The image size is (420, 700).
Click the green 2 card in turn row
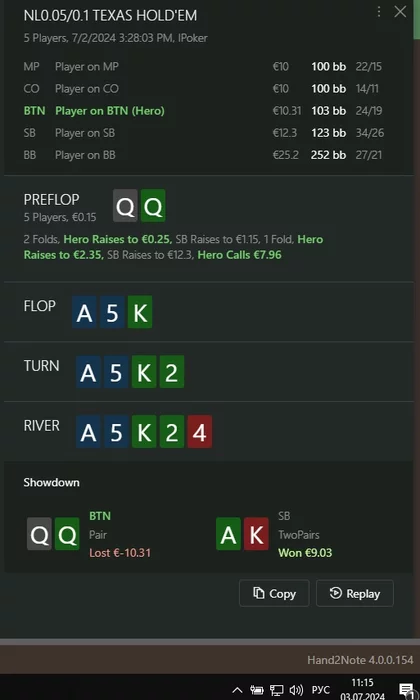(172, 372)
